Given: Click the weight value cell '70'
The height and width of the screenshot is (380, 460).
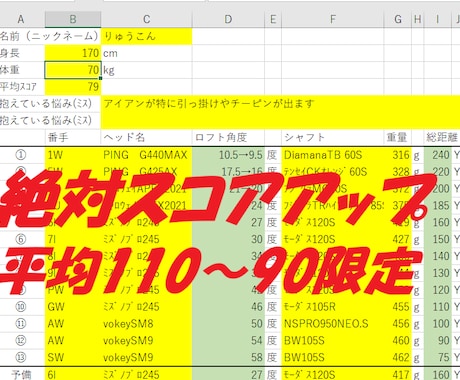Looking at the screenshot, I should [73, 70].
